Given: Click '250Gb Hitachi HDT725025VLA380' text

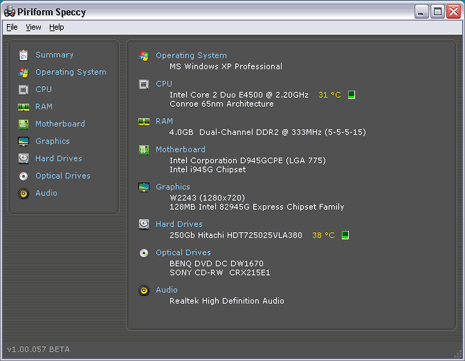Looking at the screenshot, I should point(236,235).
